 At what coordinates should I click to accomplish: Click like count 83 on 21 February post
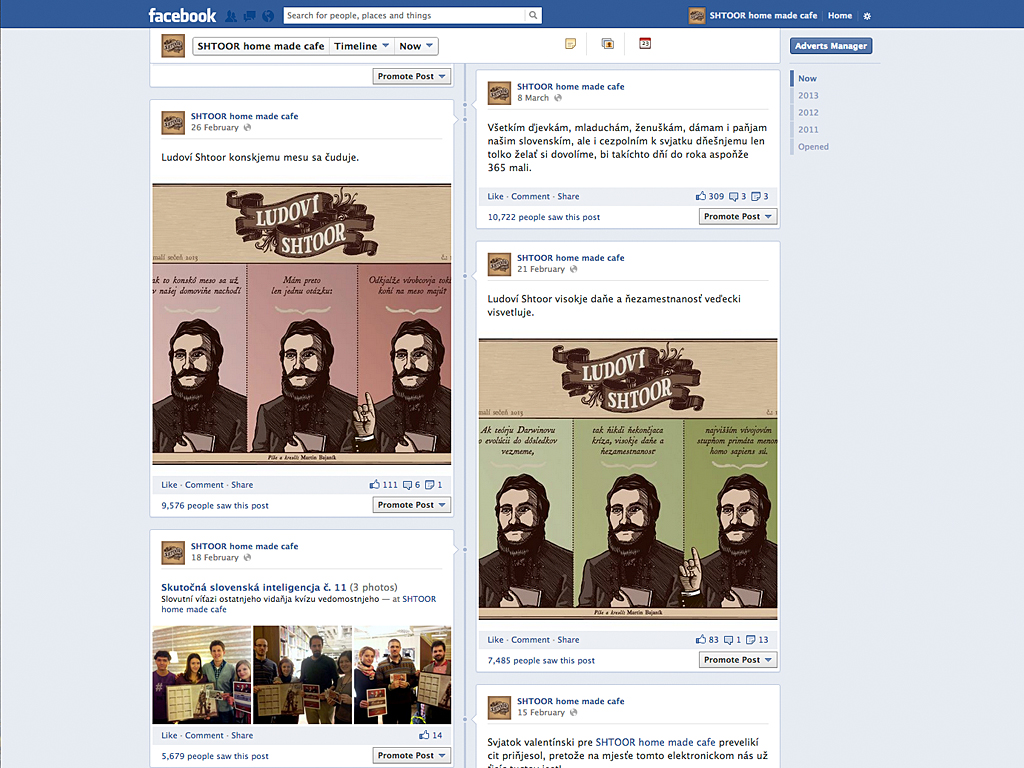click(x=707, y=639)
